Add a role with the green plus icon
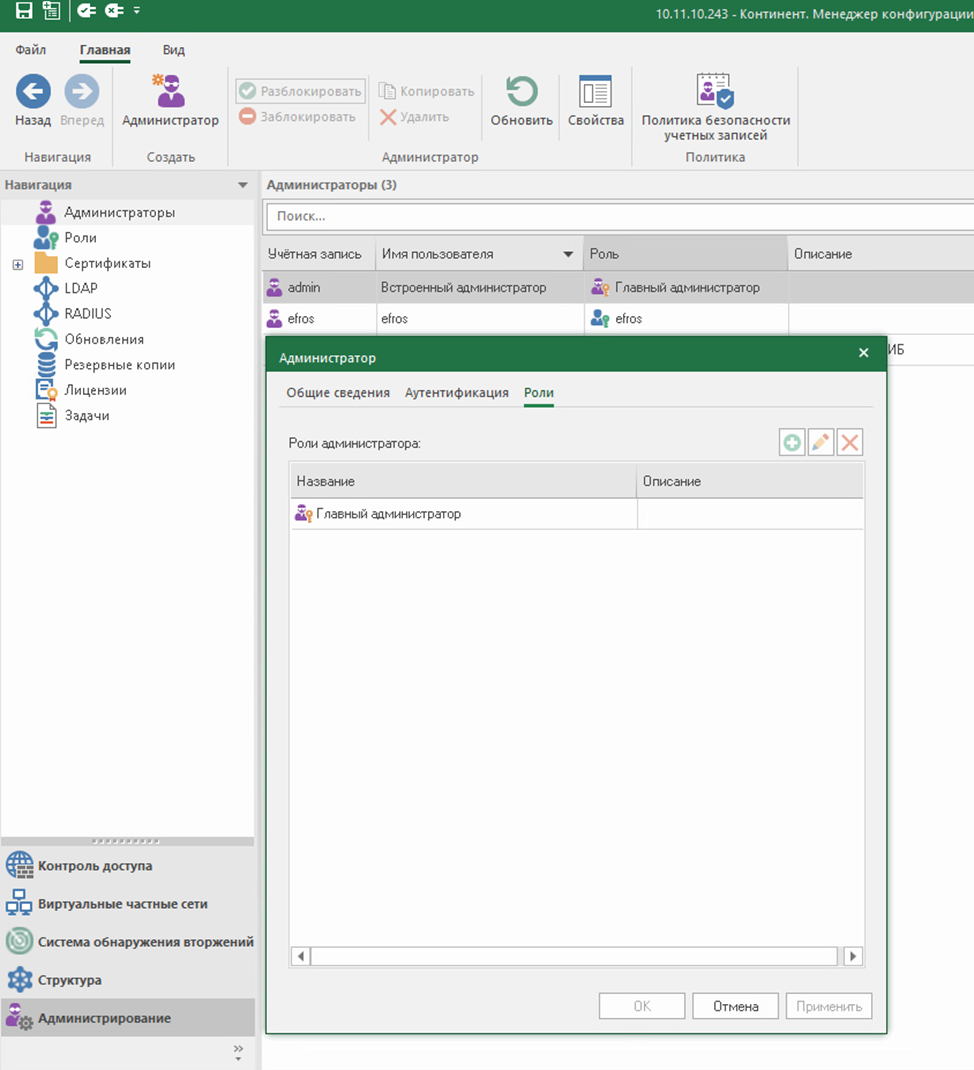974x1070 pixels. pos(792,442)
